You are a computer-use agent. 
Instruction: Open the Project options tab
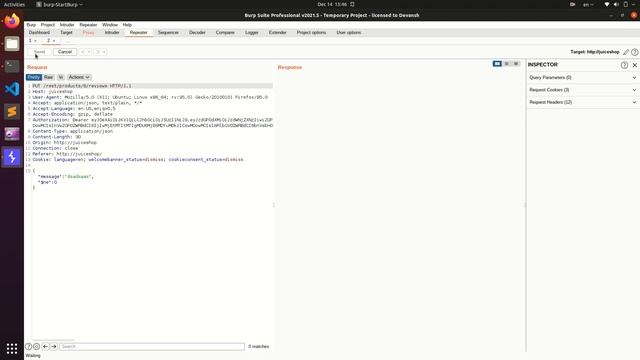coord(311,32)
